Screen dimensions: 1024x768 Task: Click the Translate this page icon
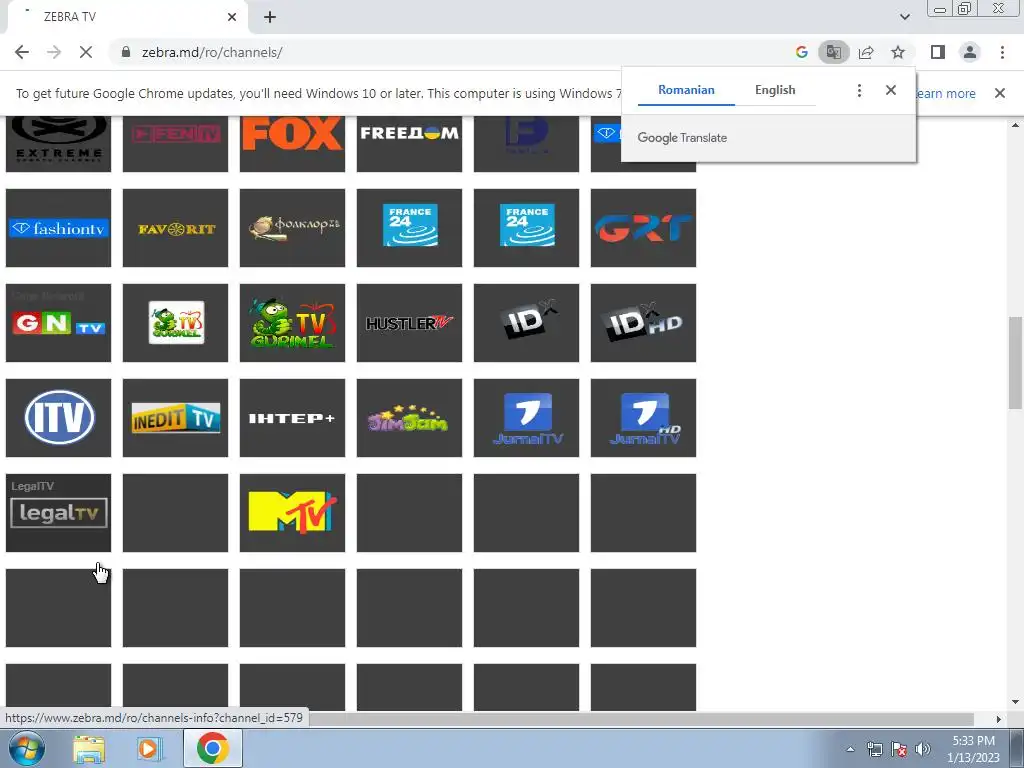coord(833,52)
